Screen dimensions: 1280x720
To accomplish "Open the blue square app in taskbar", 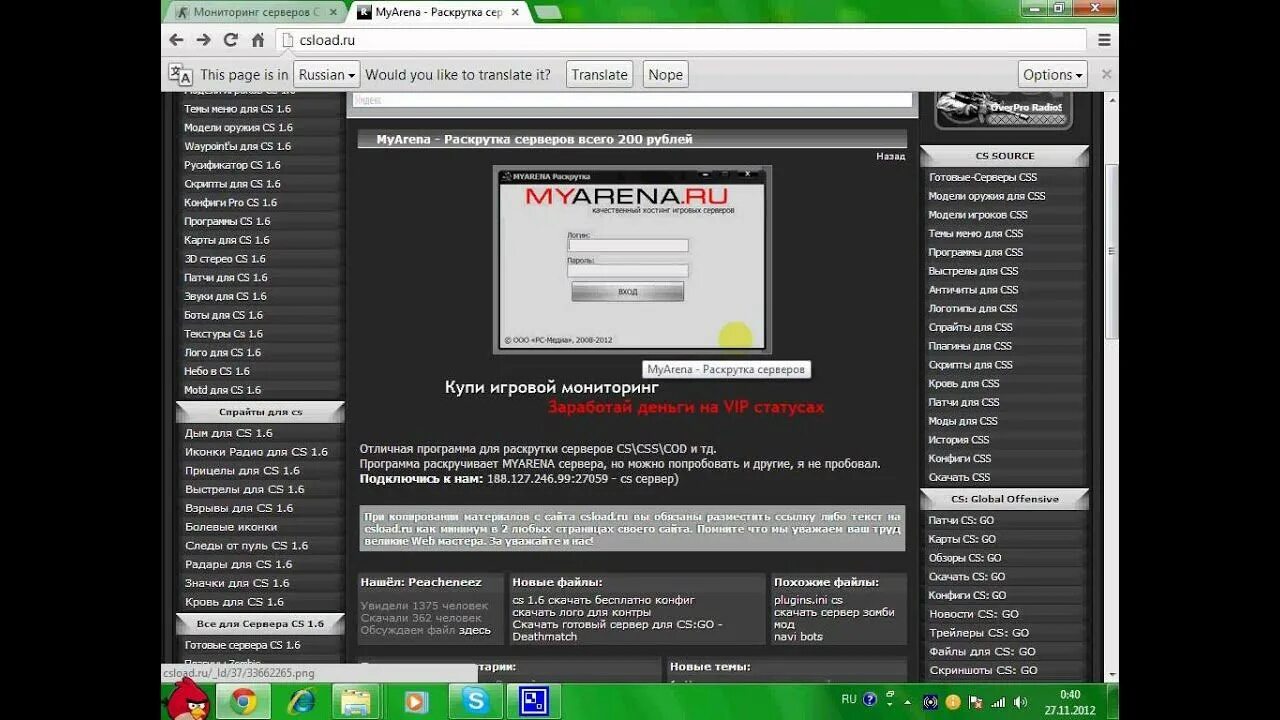I will tap(535, 702).
